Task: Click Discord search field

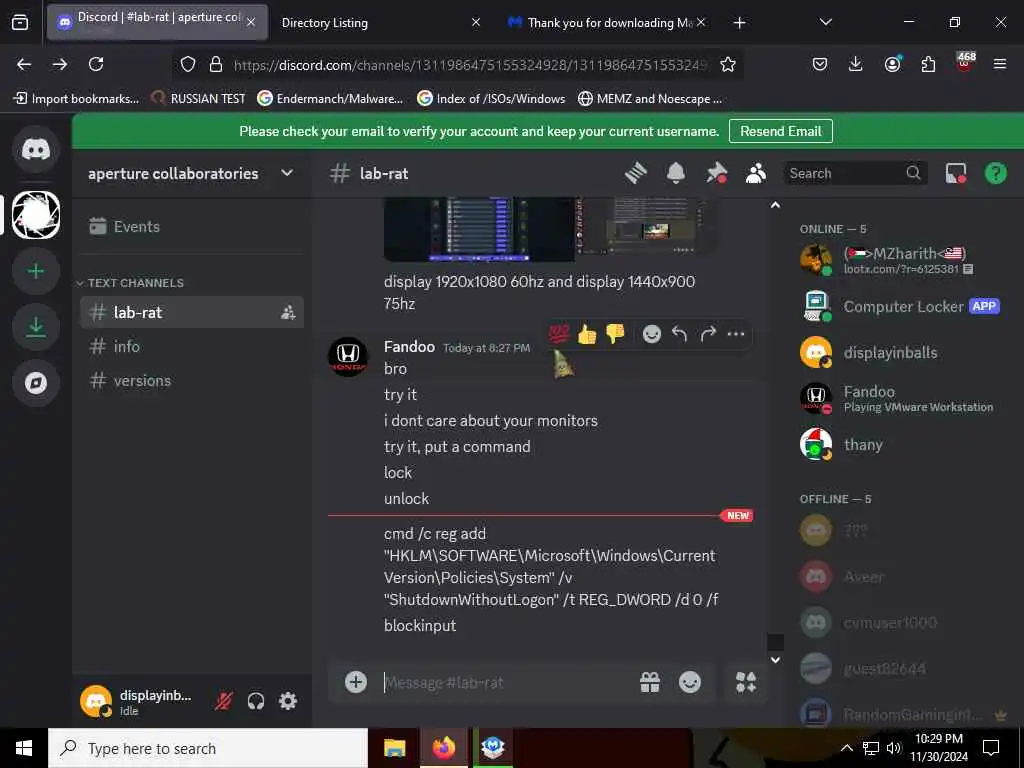Action: tap(855, 173)
